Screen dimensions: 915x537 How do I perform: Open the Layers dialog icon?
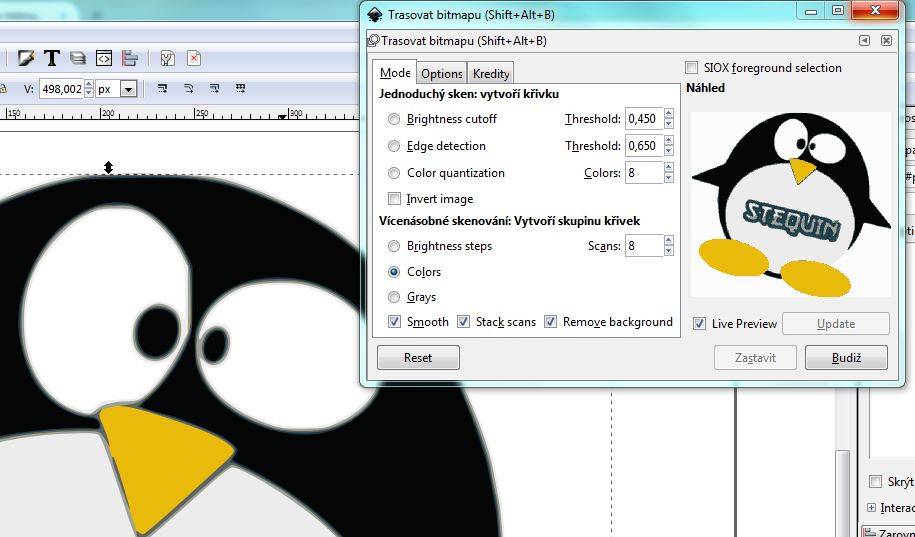point(78,58)
